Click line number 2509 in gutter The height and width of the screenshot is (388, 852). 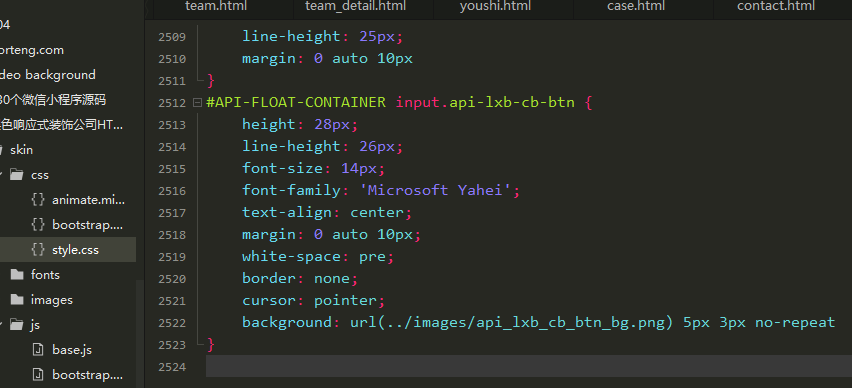point(172,37)
